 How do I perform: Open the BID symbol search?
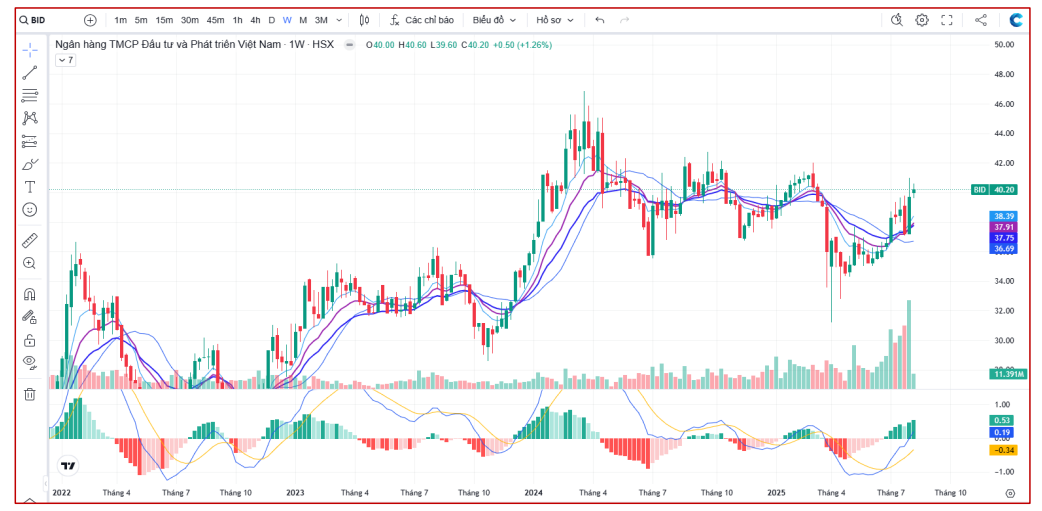[x=33, y=20]
